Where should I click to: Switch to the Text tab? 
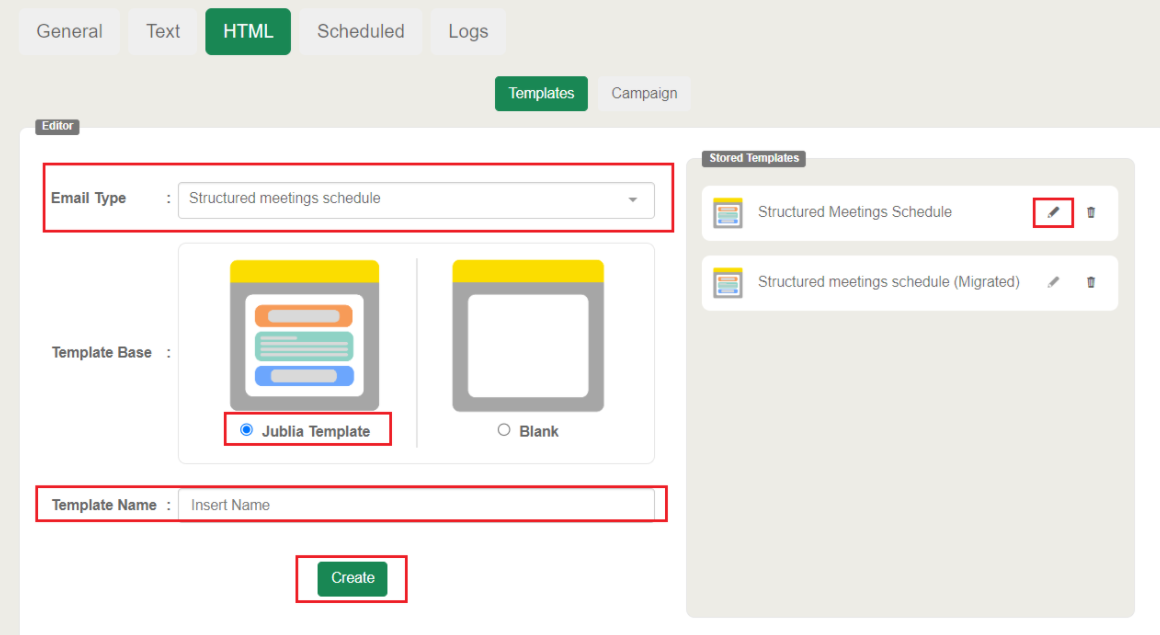[163, 31]
